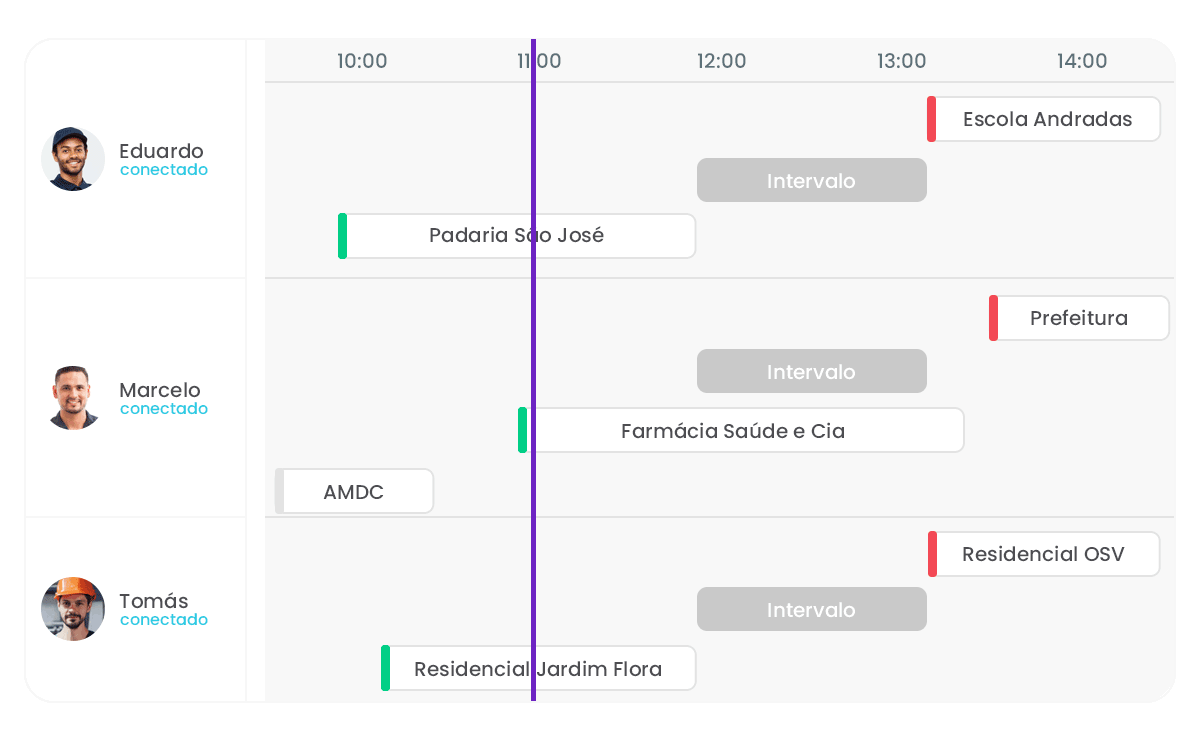
Task: Select the 12:00 time header
Action: [x=722, y=61]
